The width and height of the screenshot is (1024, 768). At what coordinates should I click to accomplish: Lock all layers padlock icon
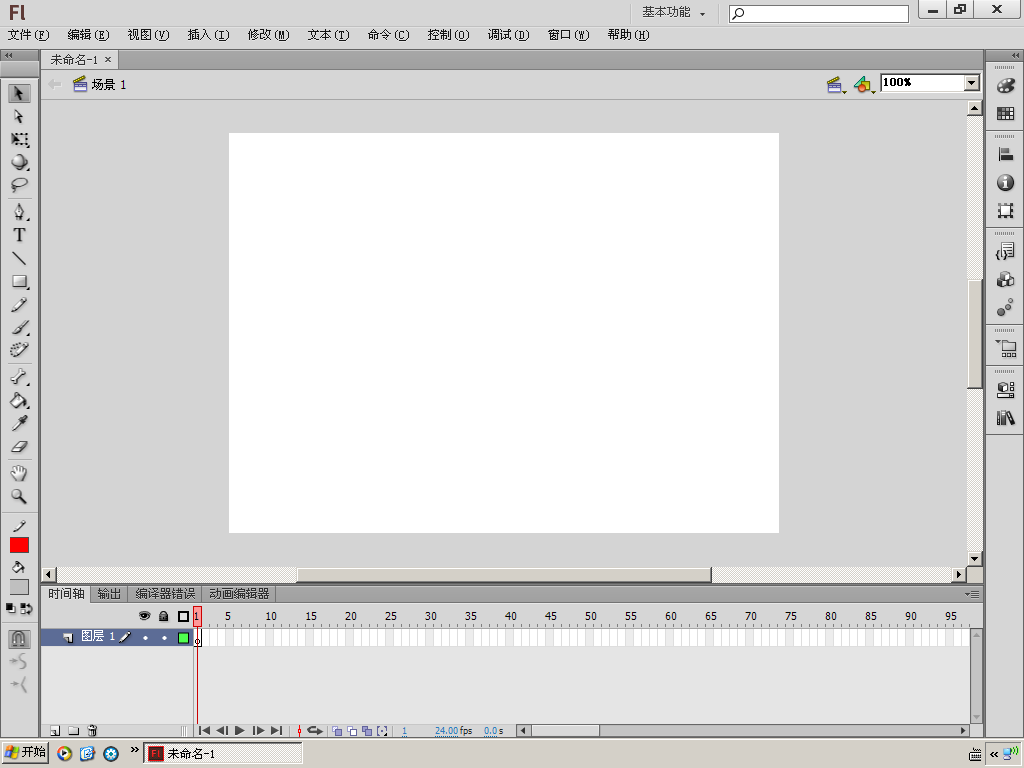[x=164, y=616]
